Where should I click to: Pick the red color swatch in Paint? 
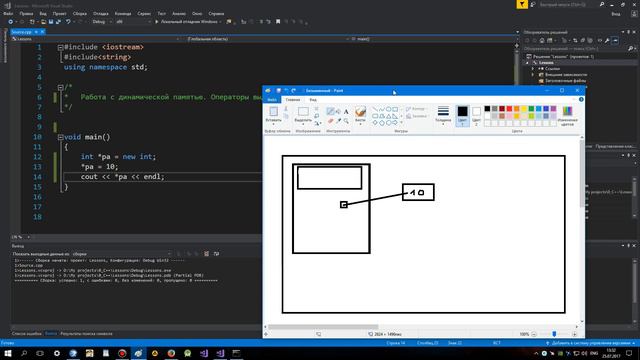(509, 109)
